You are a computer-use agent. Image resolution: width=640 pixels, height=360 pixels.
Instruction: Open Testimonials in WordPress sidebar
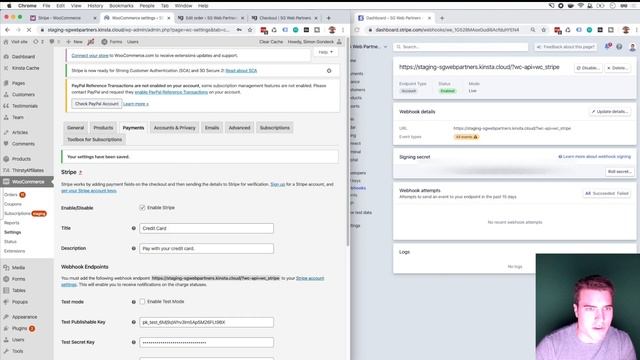[x=24, y=106]
